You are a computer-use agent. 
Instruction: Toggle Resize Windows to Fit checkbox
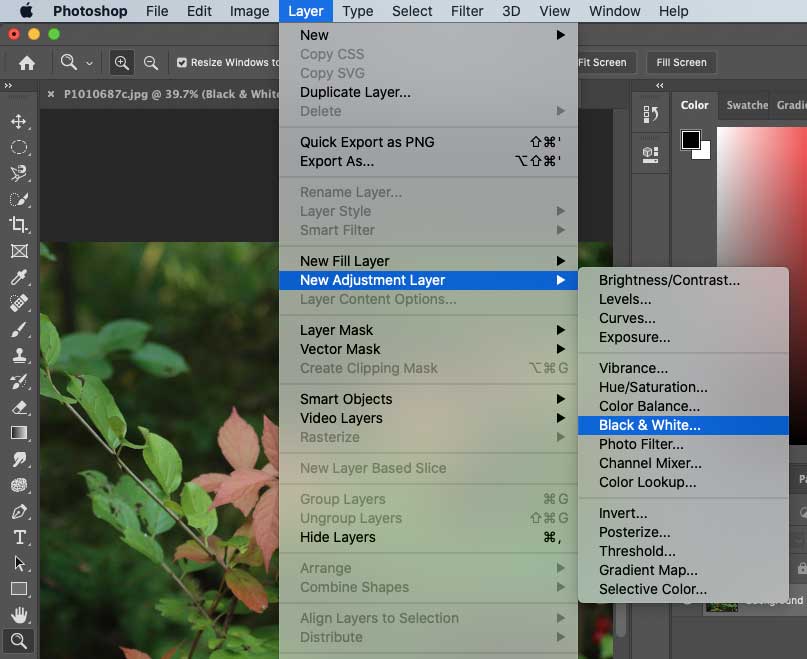point(182,63)
